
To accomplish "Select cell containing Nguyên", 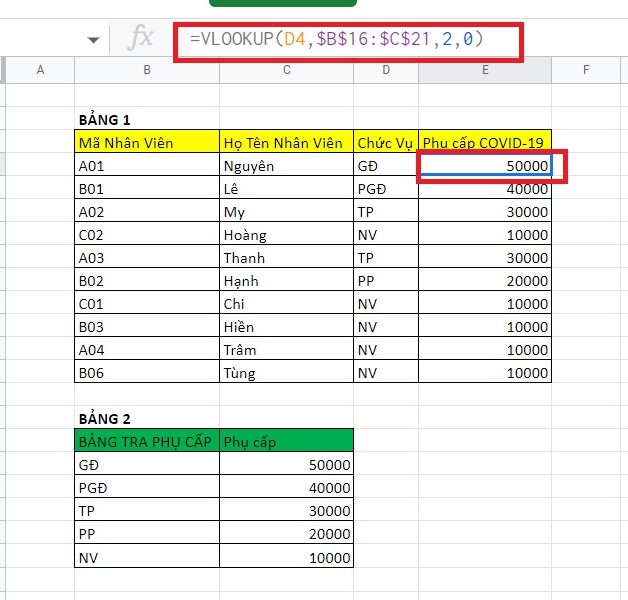I will coord(286,165).
